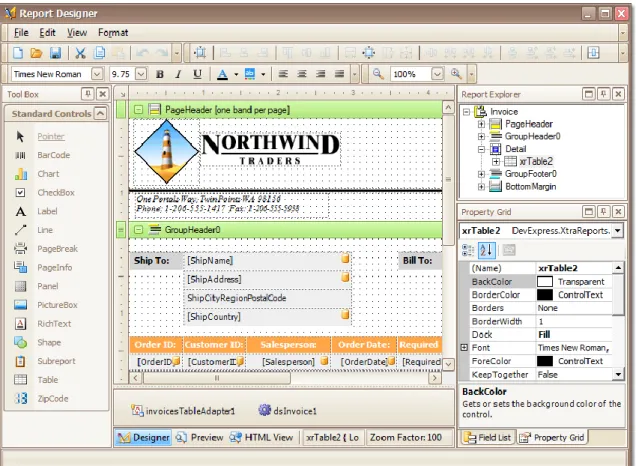Select the Table control in Tool Box
The image size is (636, 466).
[47, 380]
